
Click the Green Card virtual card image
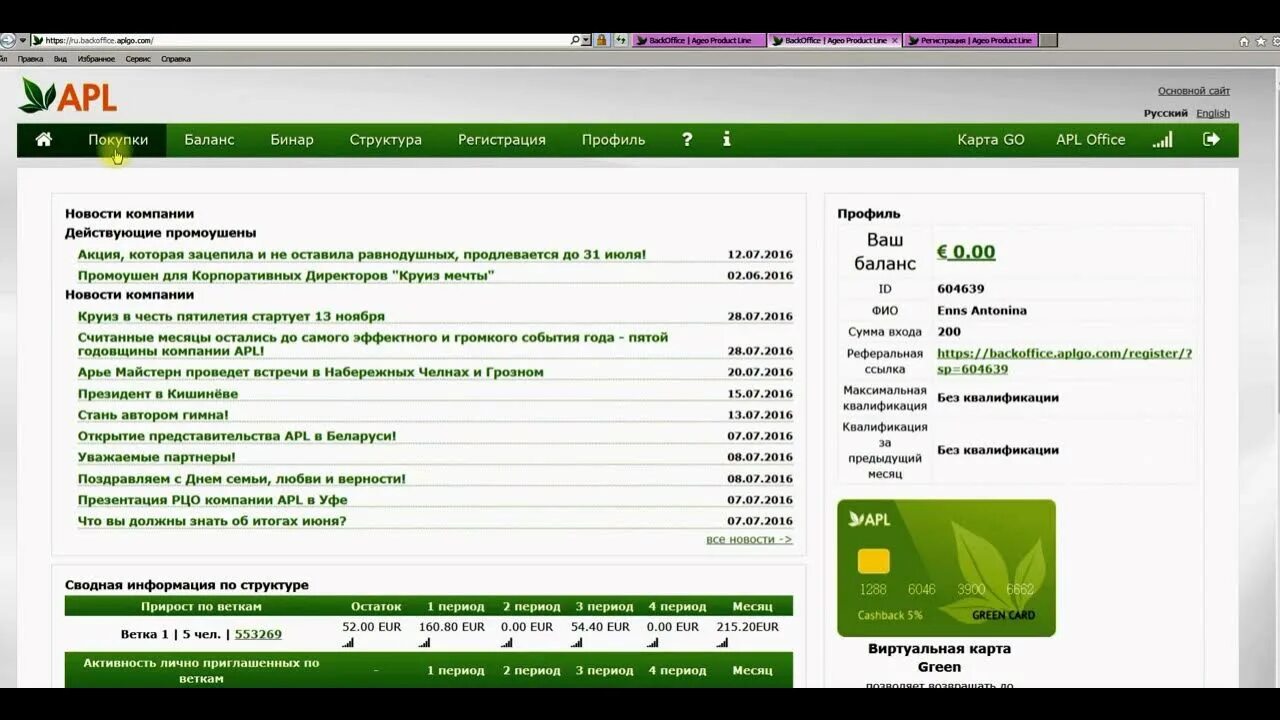[946, 568]
